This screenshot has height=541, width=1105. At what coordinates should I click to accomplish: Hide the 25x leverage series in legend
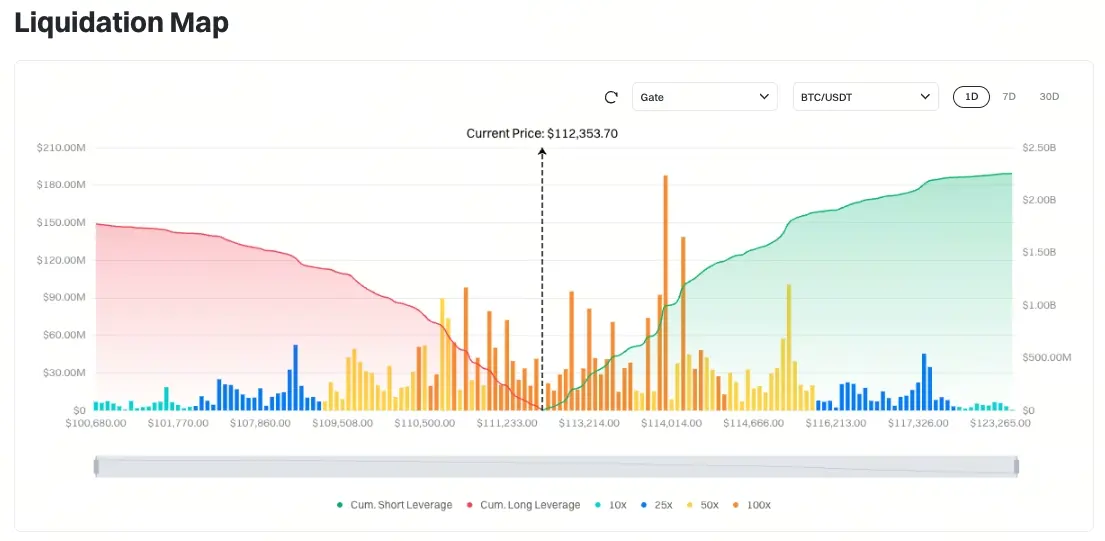657,505
